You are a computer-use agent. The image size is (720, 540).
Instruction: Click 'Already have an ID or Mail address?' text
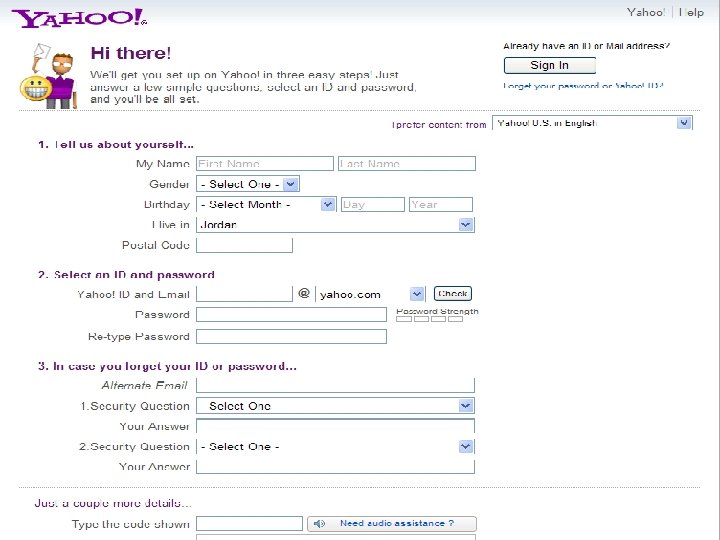click(x=586, y=46)
